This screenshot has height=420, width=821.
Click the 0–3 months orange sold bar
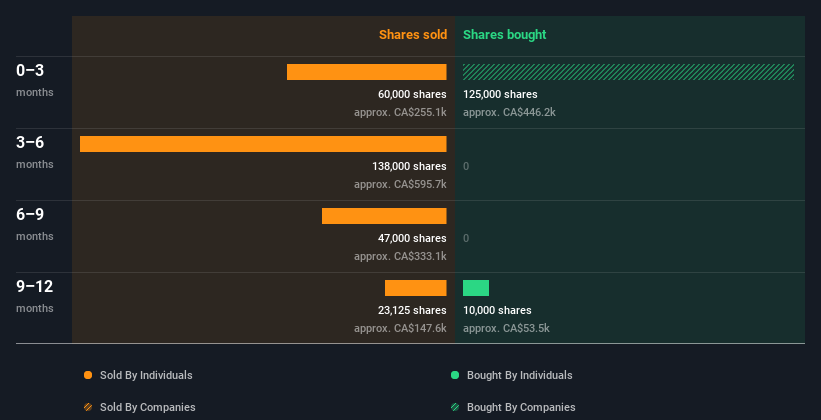(x=366, y=72)
